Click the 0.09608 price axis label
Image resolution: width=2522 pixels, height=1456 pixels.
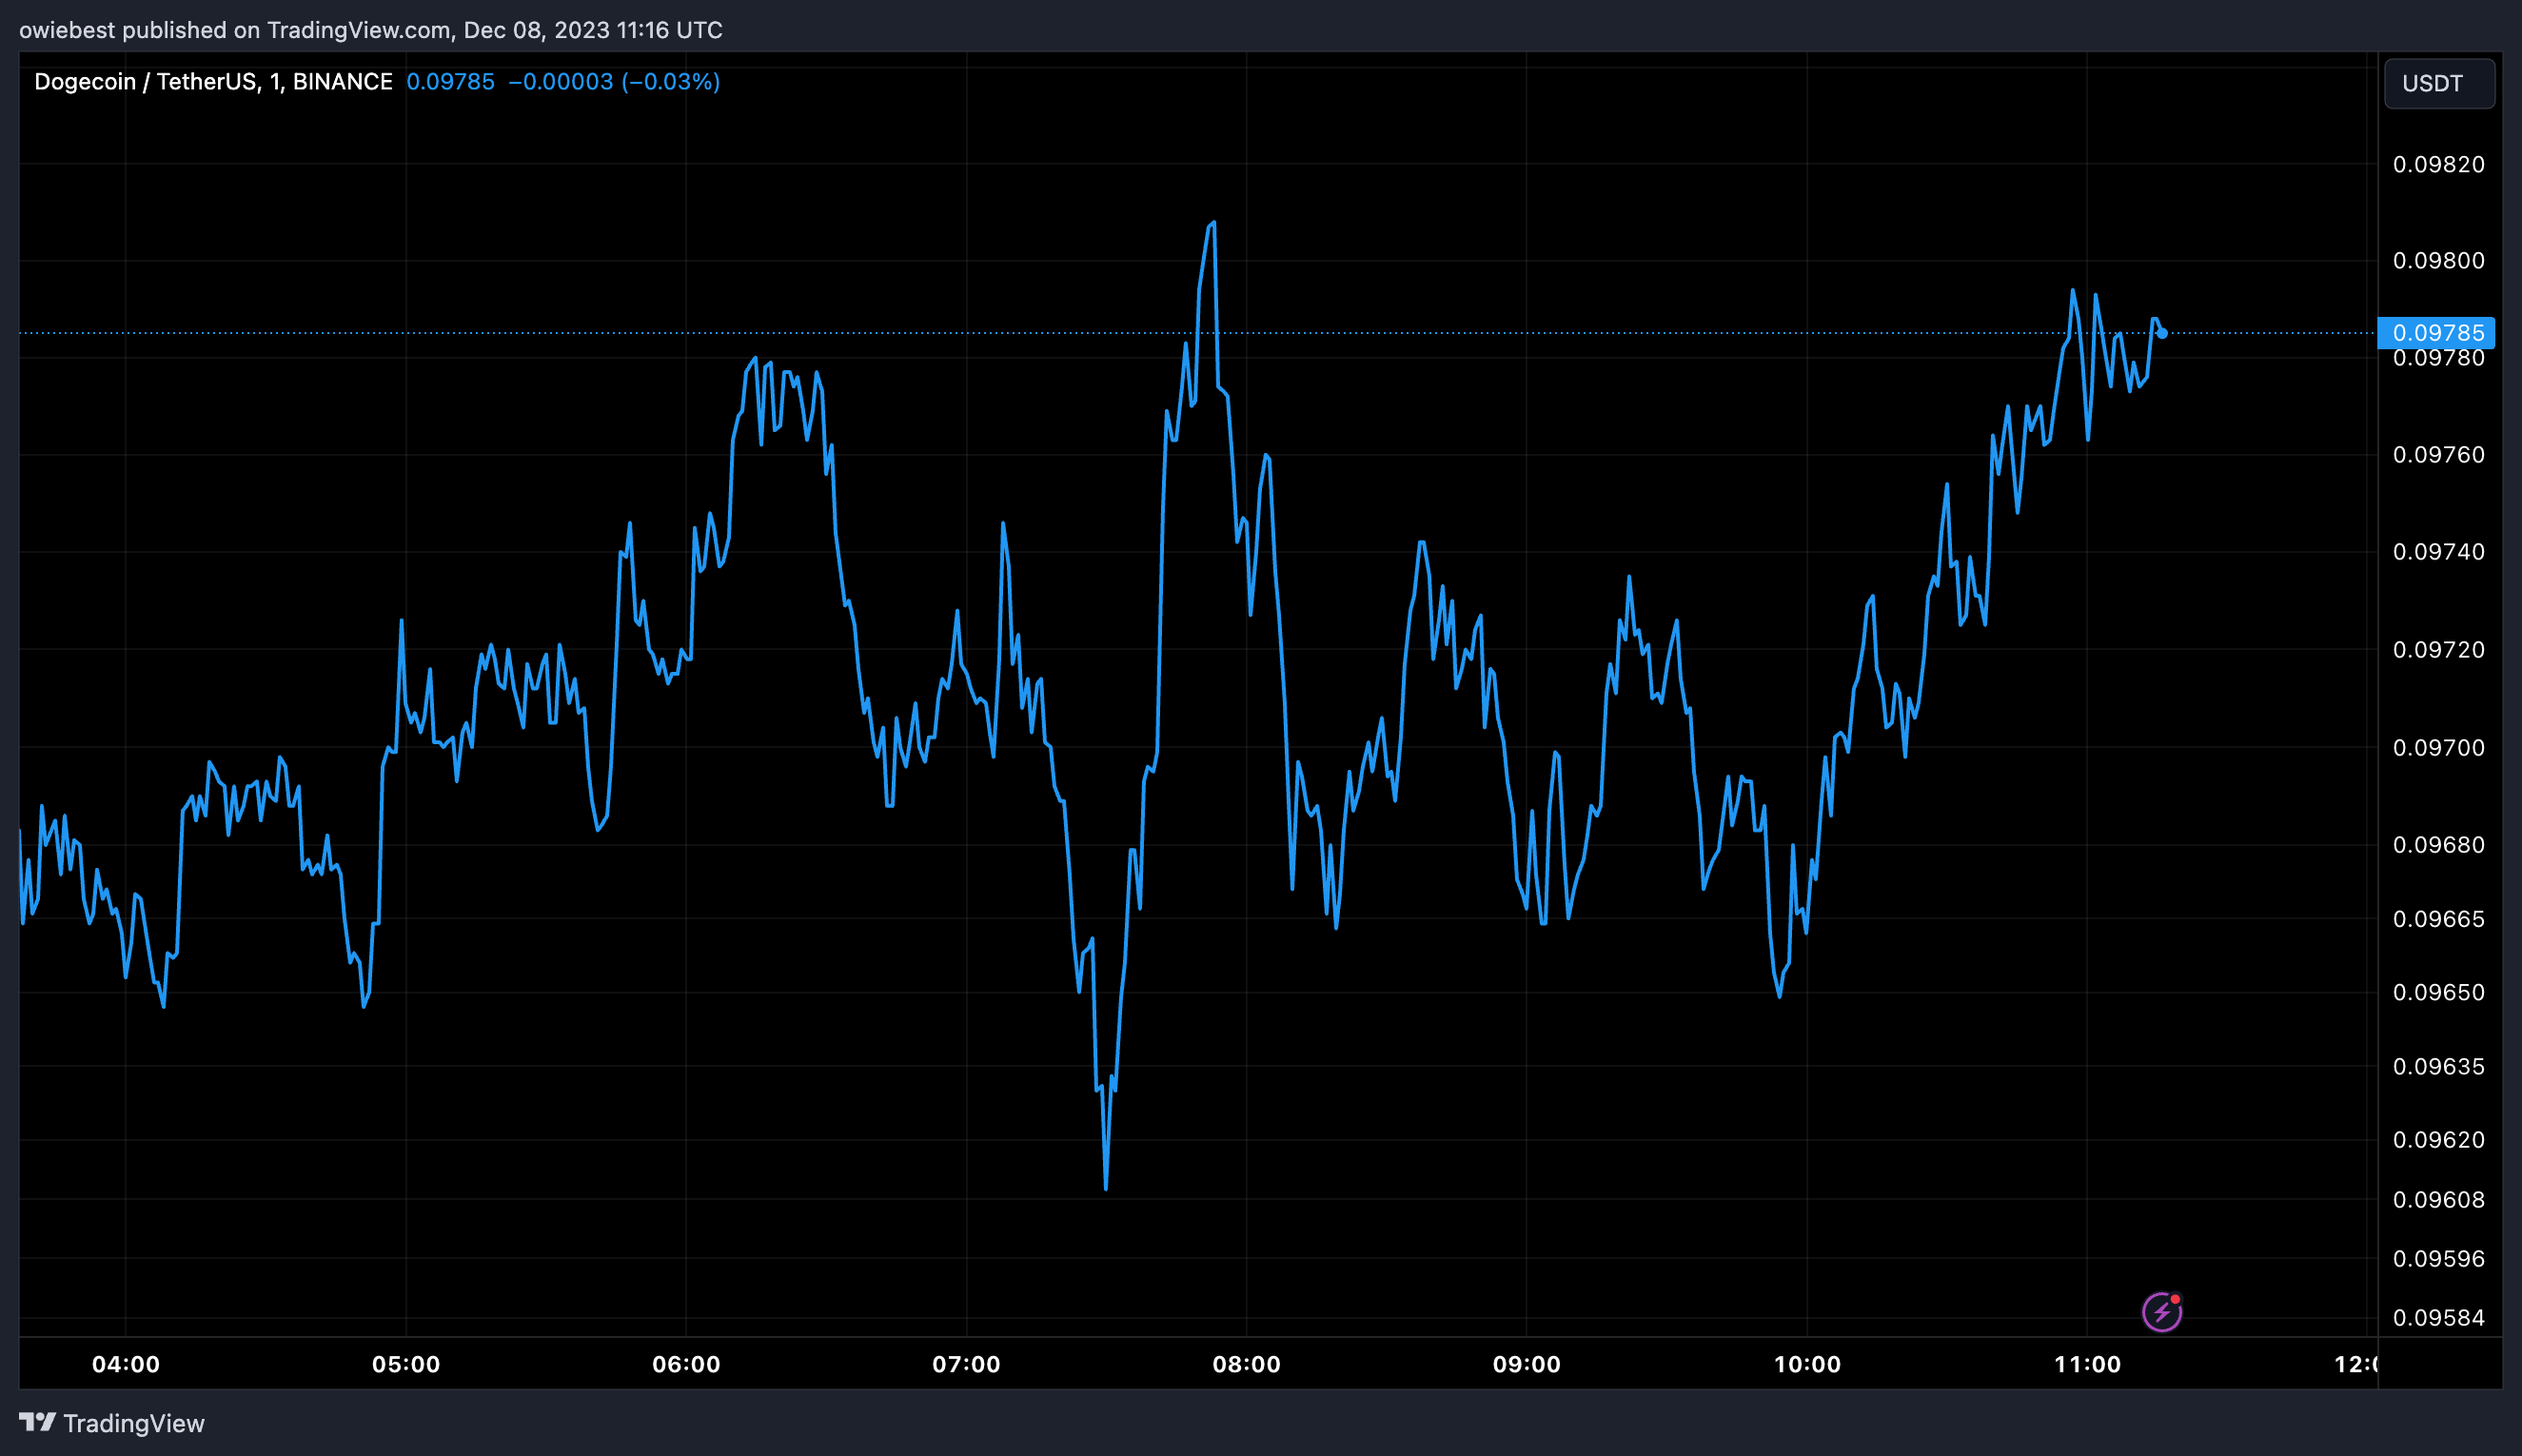(2438, 1199)
